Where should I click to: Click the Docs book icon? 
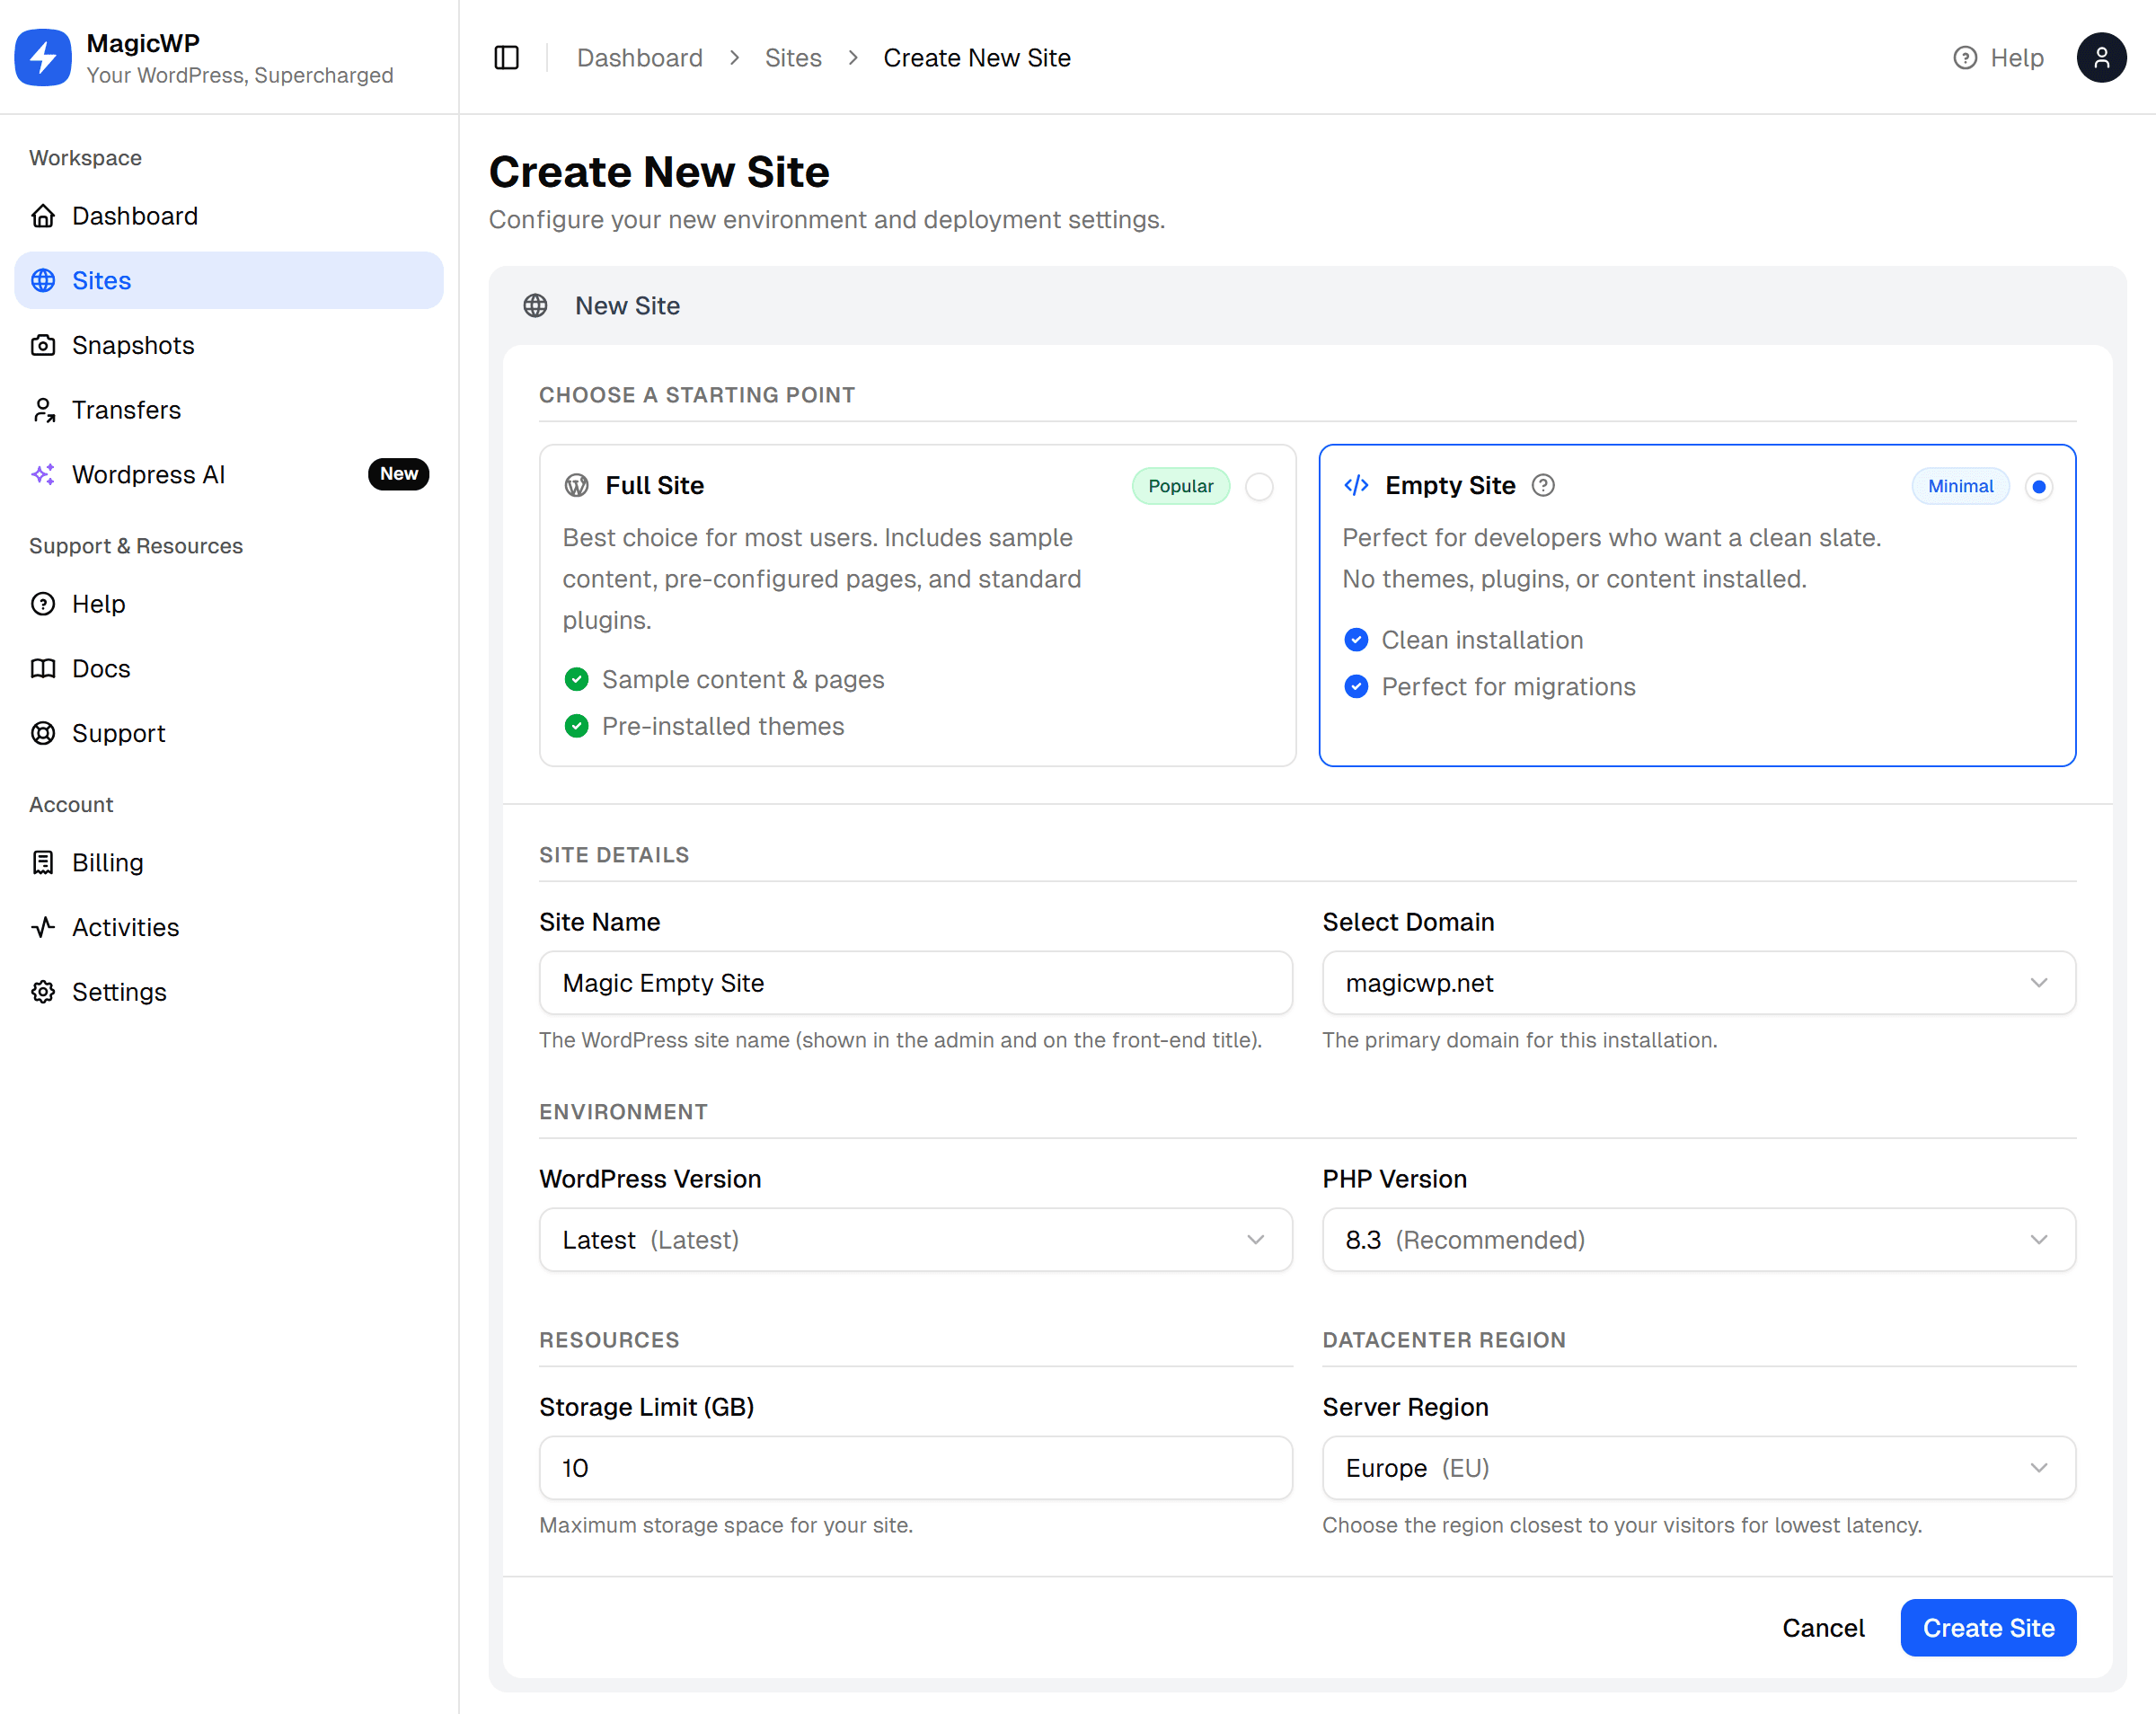pyautogui.click(x=43, y=668)
